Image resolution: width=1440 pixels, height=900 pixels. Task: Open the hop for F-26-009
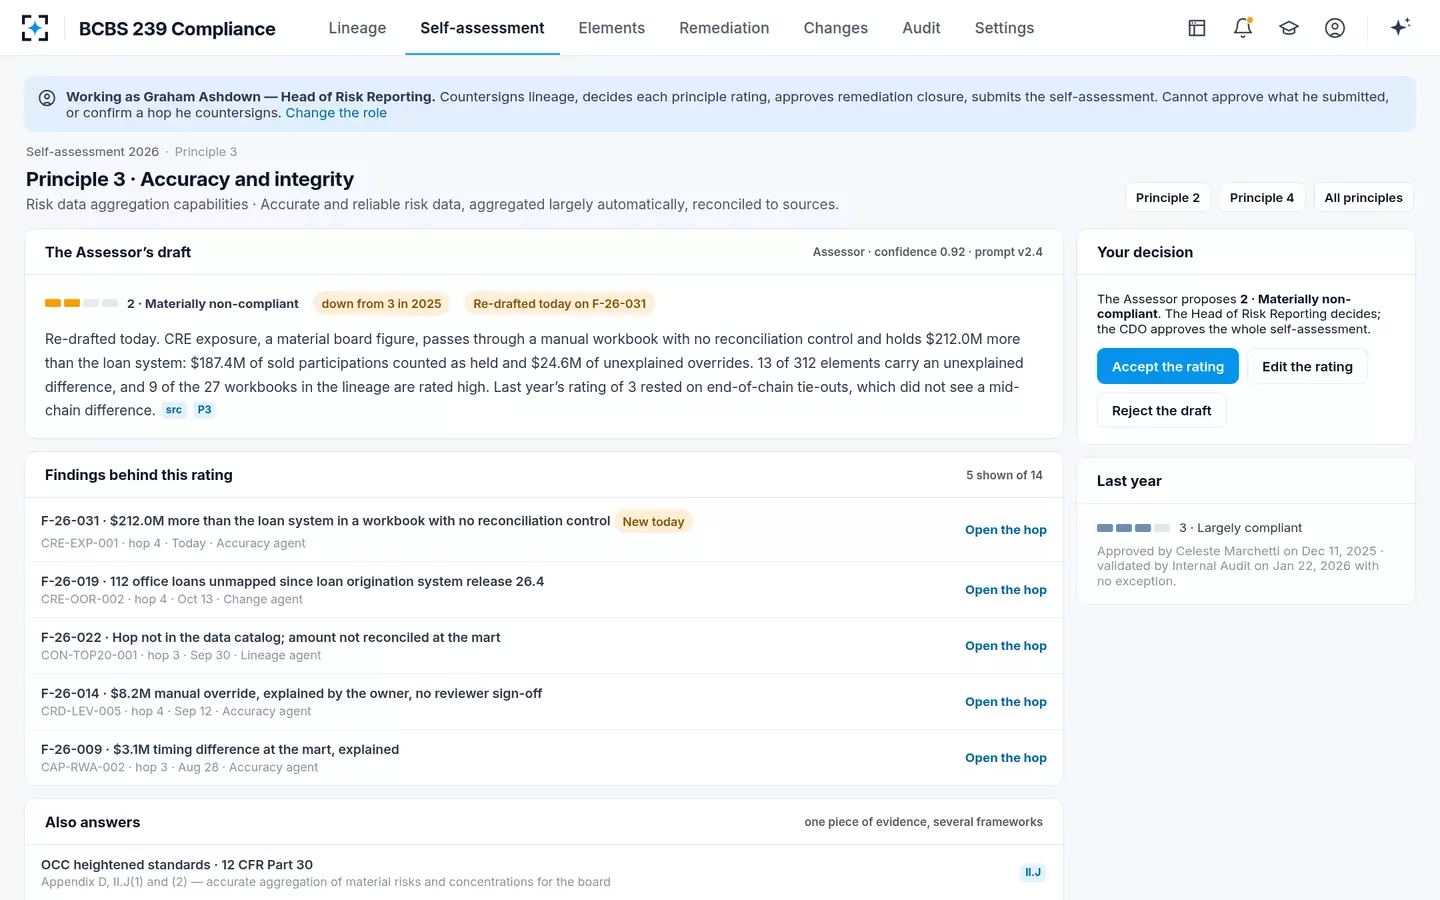pos(1005,758)
